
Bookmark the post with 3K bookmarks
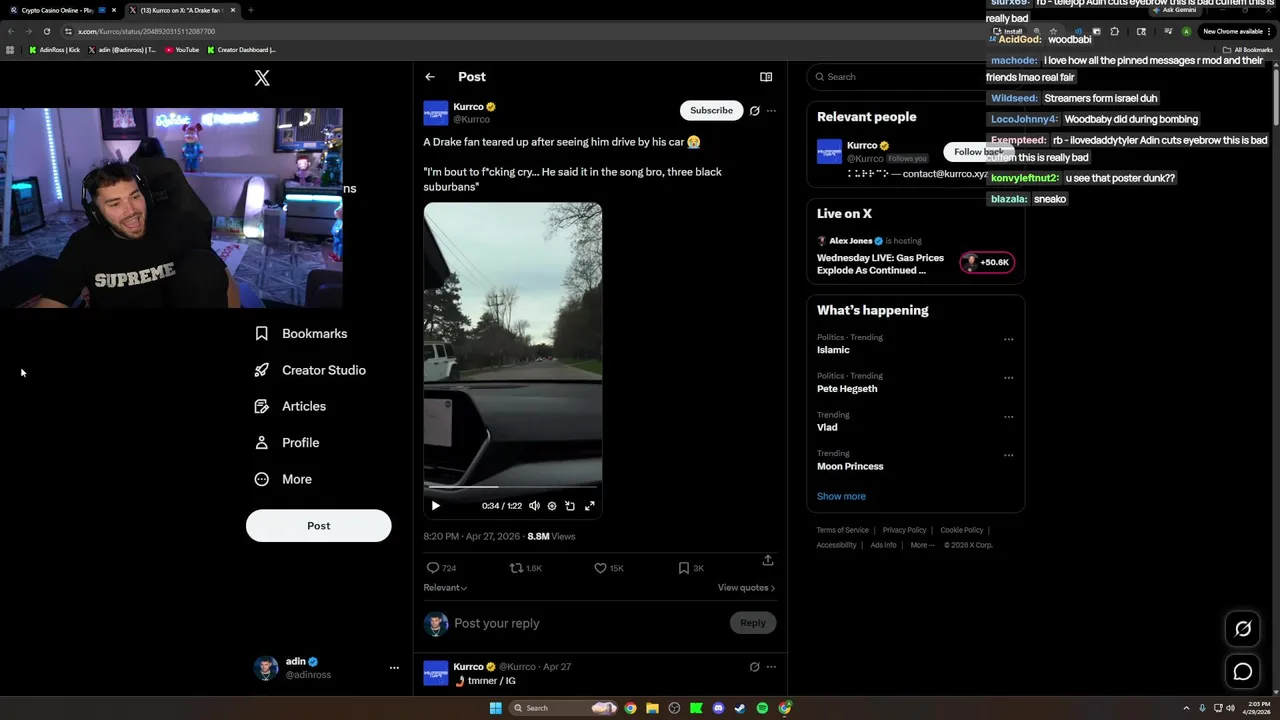(x=691, y=568)
